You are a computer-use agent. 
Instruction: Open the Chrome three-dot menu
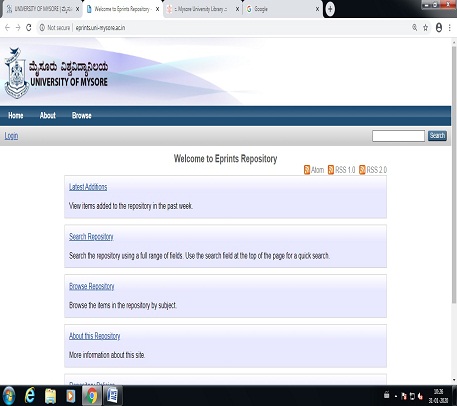(x=450, y=28)
